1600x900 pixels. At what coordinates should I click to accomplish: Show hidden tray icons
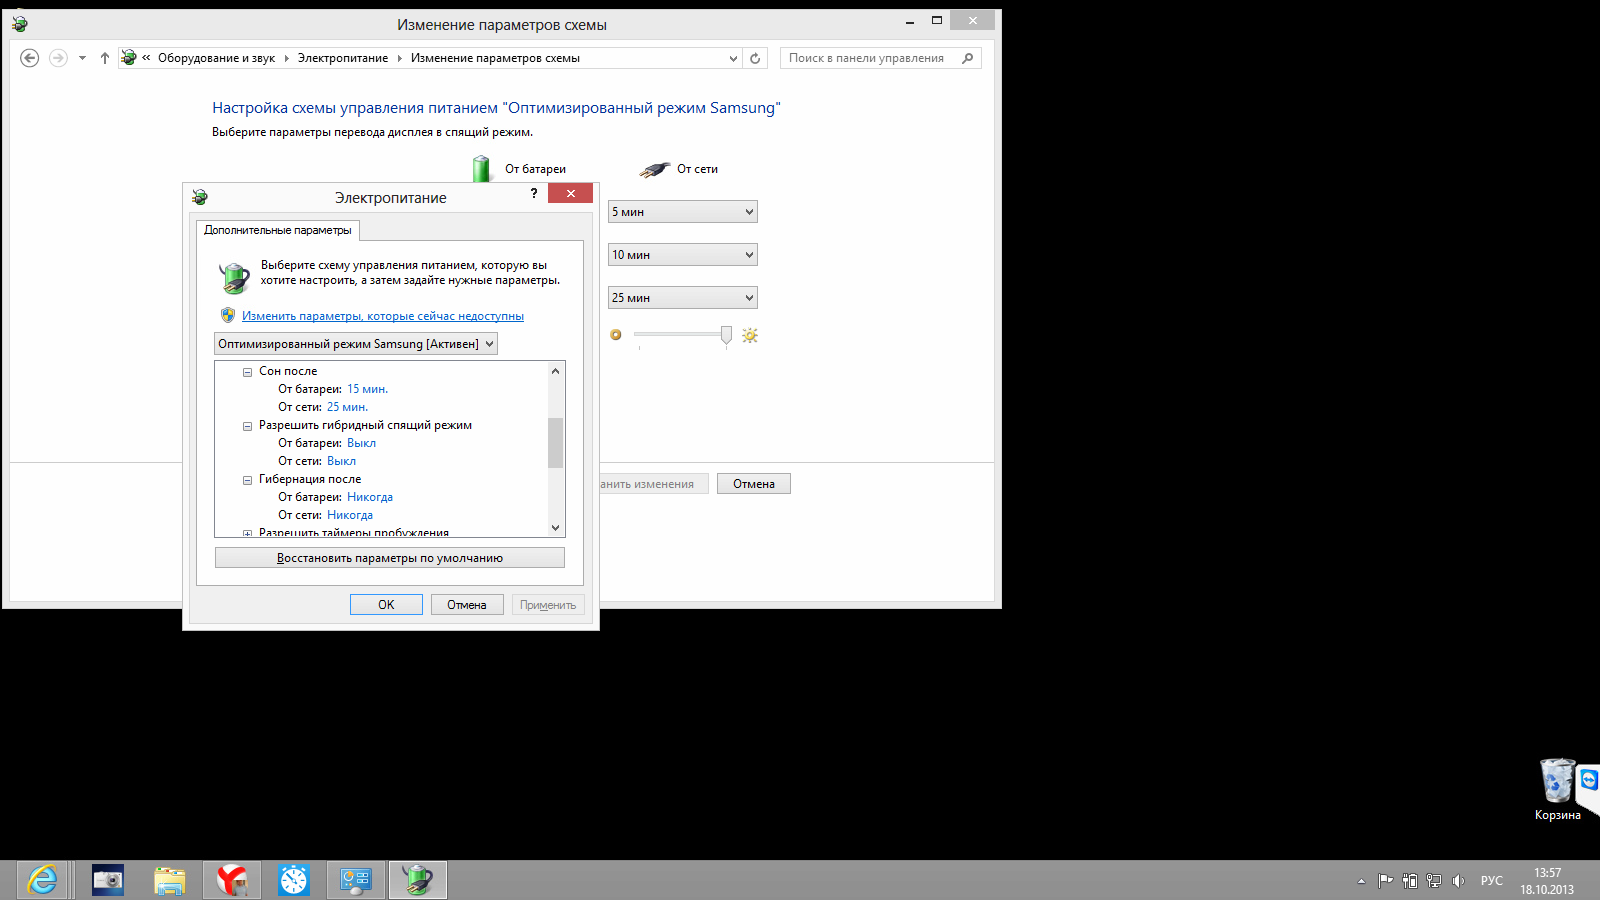click(1361, 881)
